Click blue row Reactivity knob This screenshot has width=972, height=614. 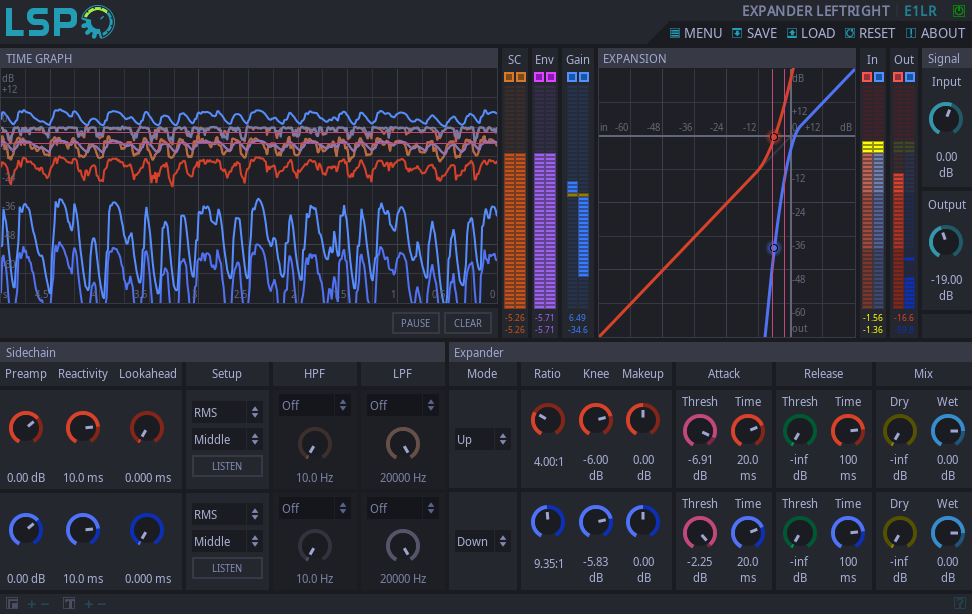click(83, 530)
